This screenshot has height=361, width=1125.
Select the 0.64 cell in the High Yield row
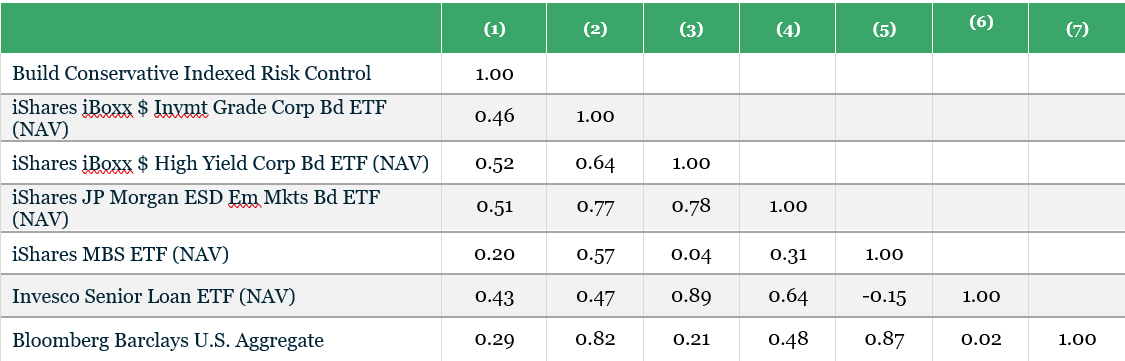pyautogui.click(x=595, y=163)
